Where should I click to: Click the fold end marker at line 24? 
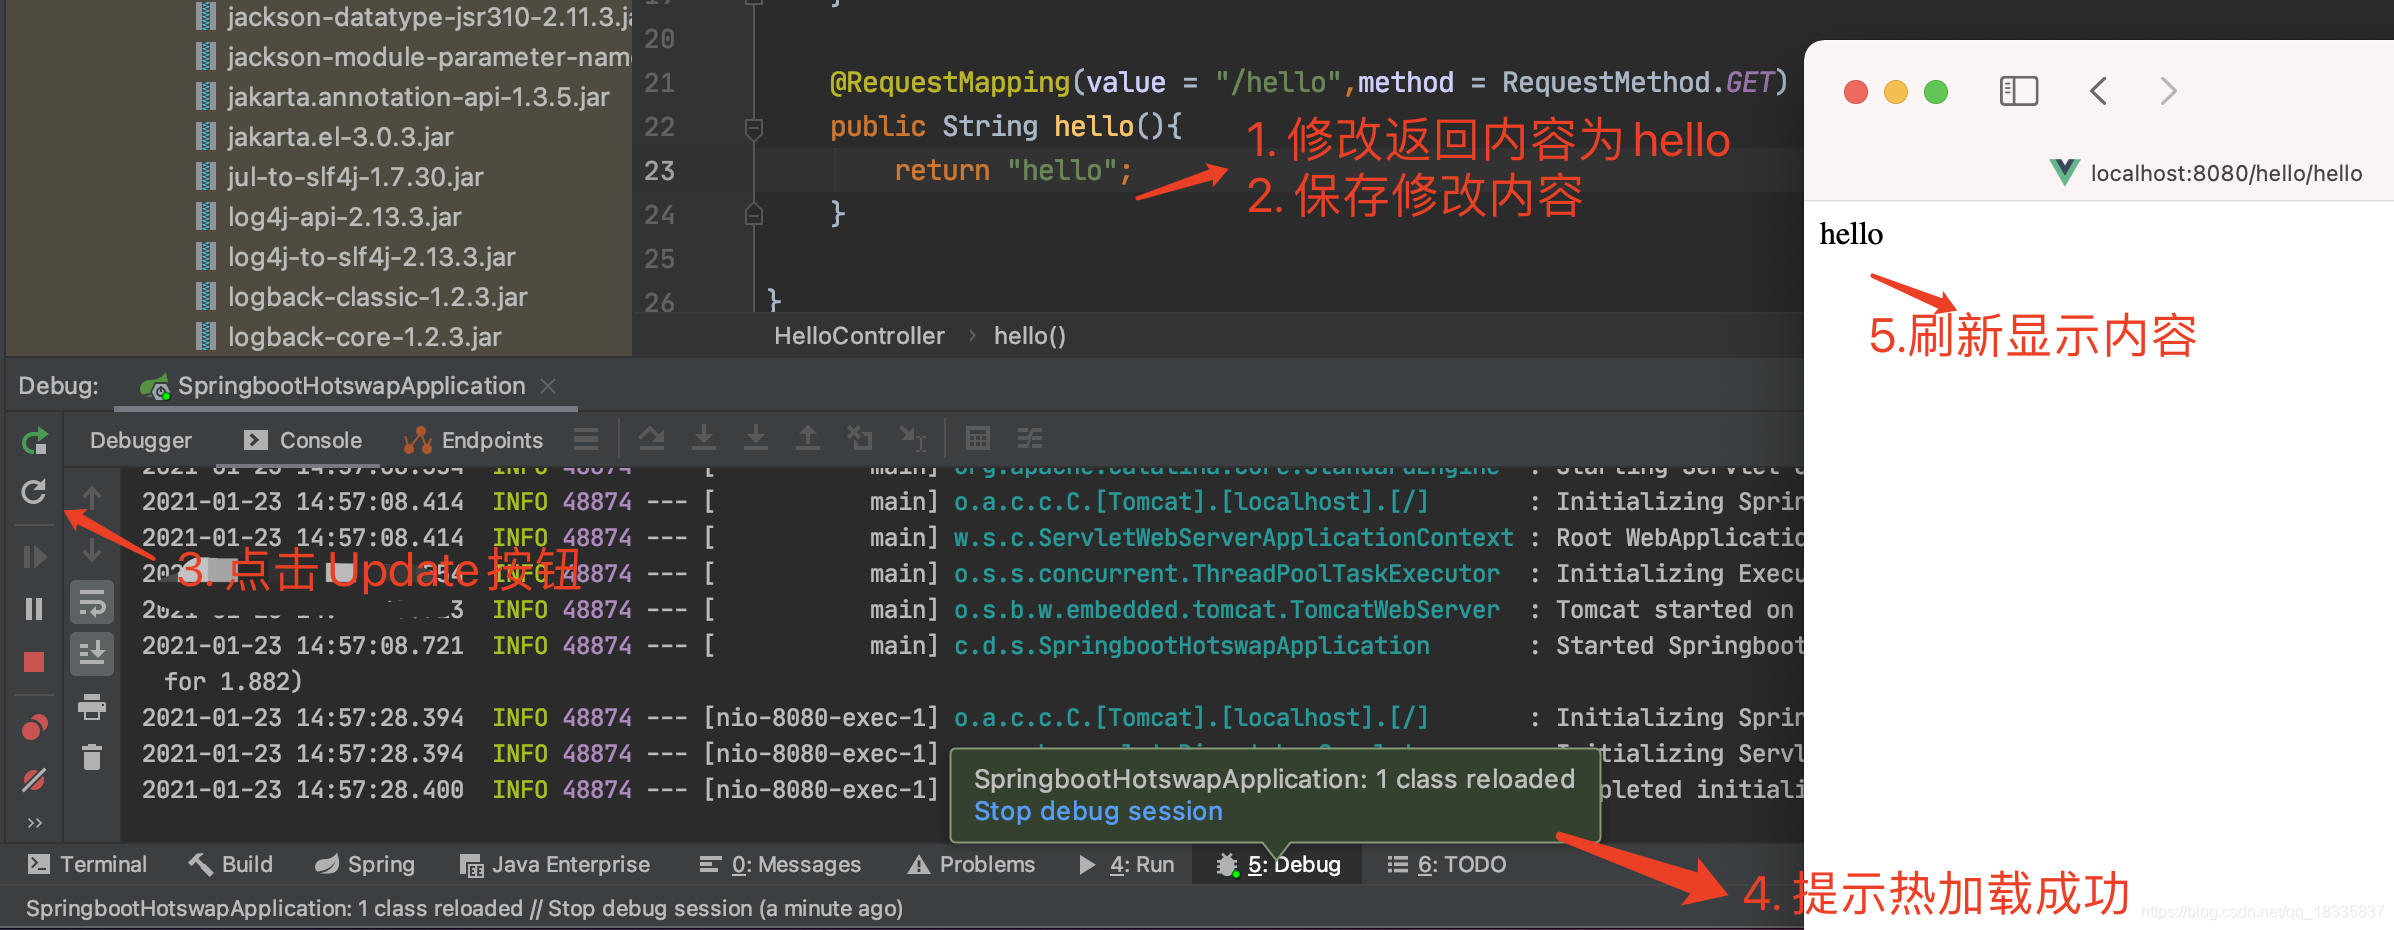(x=754, y=214)
